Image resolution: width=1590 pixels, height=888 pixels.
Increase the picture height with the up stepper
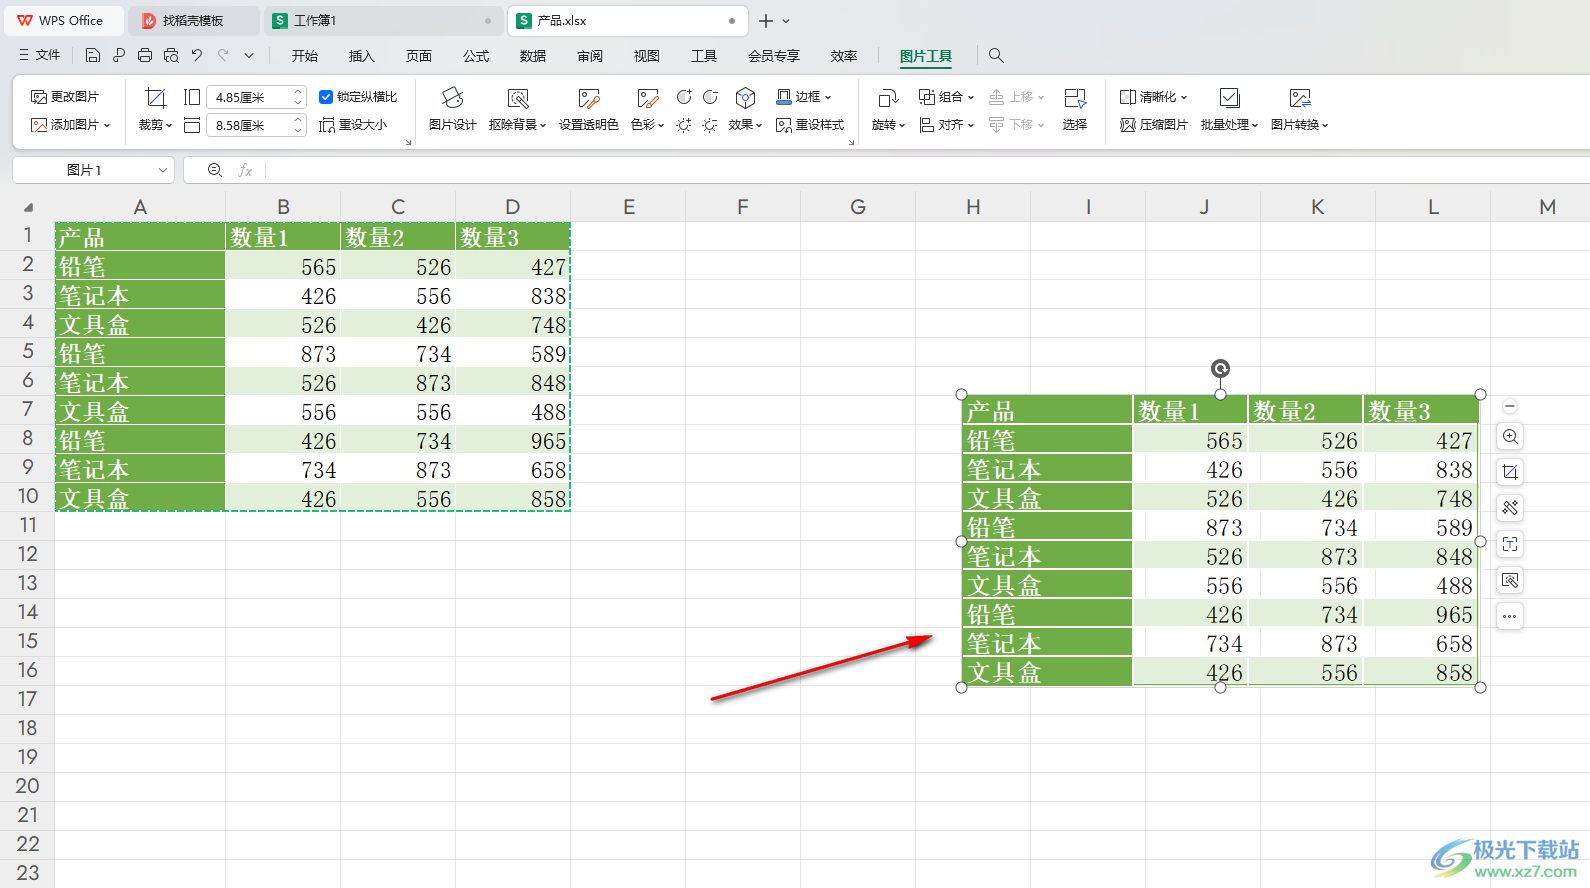298,92
